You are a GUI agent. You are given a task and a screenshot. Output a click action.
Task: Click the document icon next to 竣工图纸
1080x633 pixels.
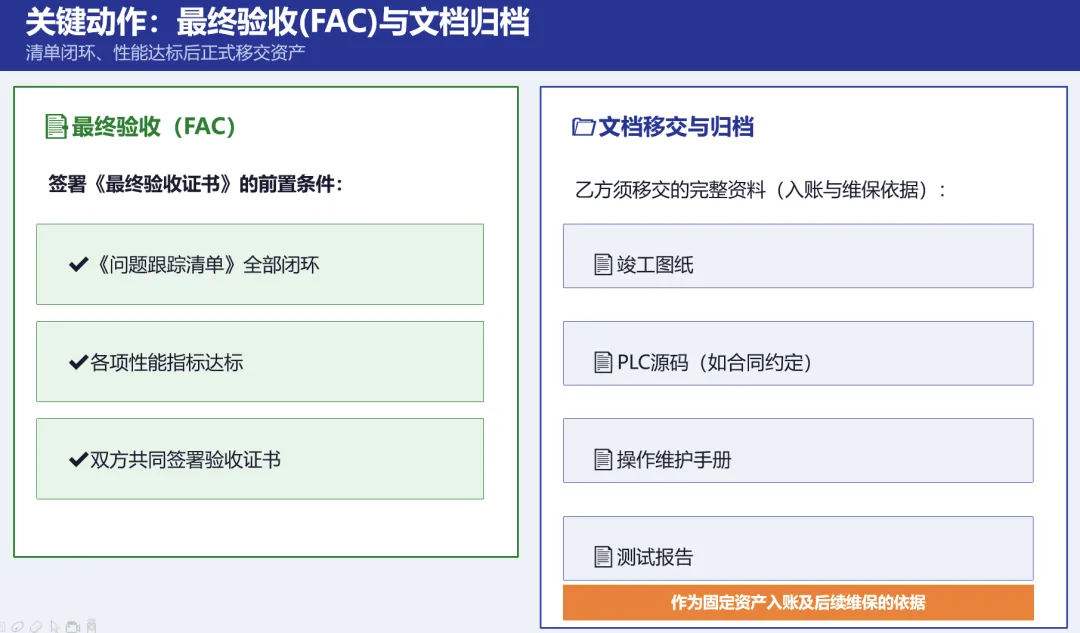coord(603,264)
